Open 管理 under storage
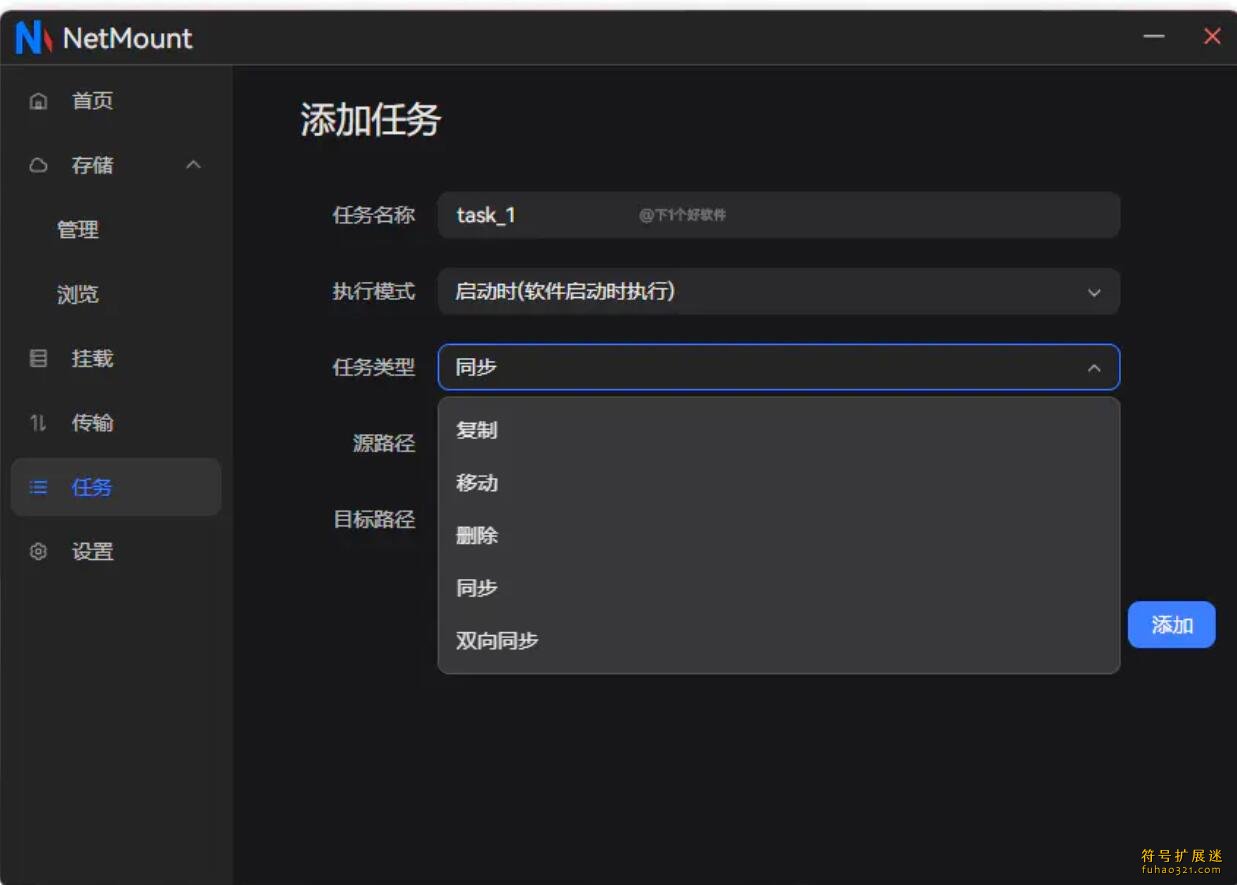Viewport: 1237px width, 885px height. pyautogui.click(x=78, y=230)
